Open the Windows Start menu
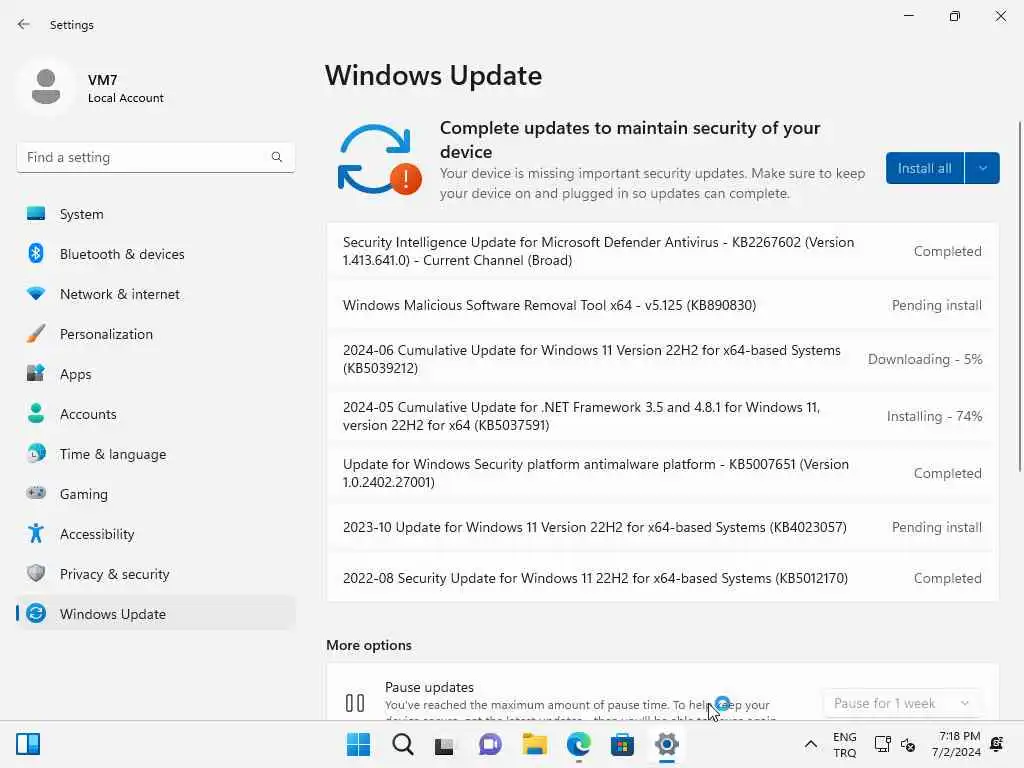Image resolution: width=1024 pixels, height=768 pixels. click(x=358, y=744)
